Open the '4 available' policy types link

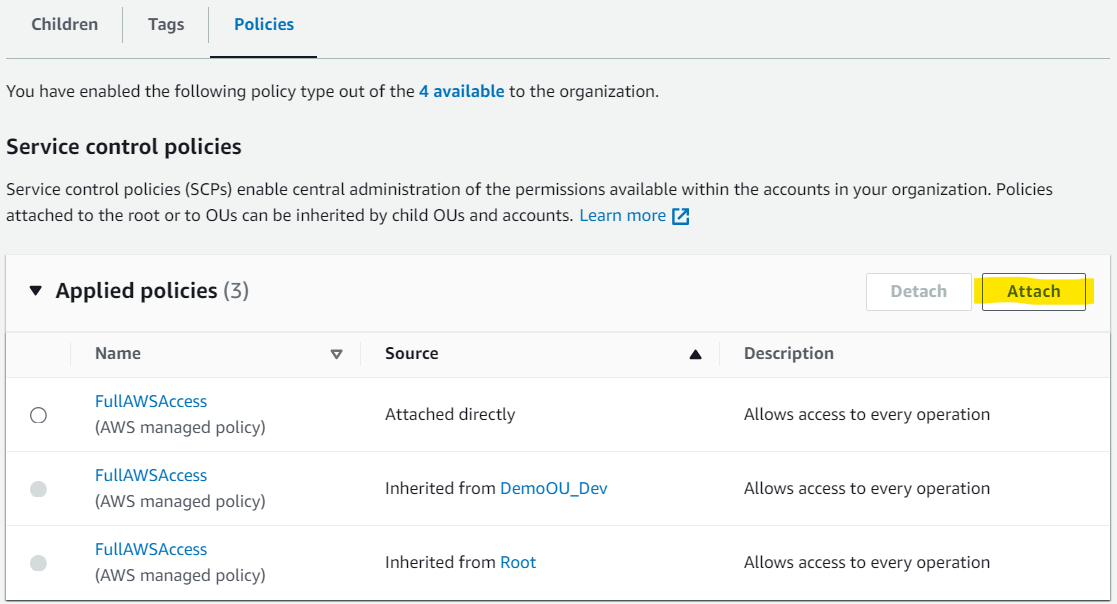tap(462, 91)
